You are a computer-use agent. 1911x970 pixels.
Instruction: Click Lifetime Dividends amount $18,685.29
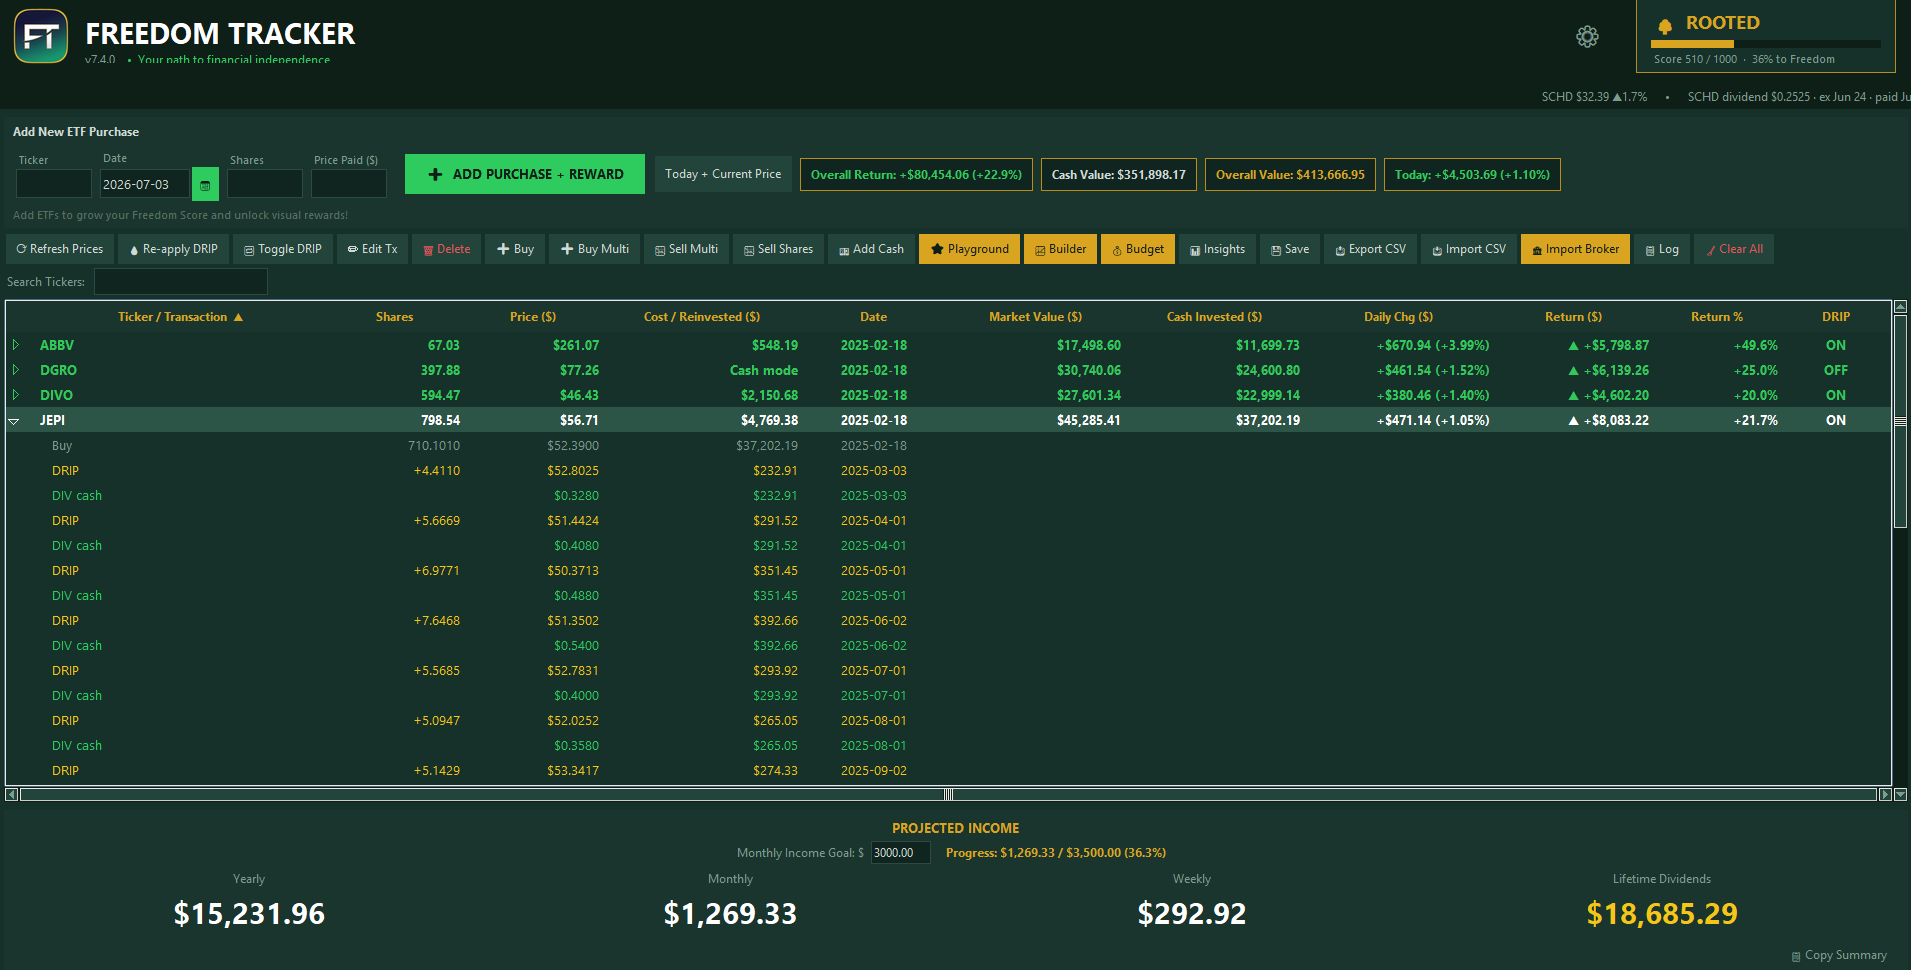point(1662,913)
